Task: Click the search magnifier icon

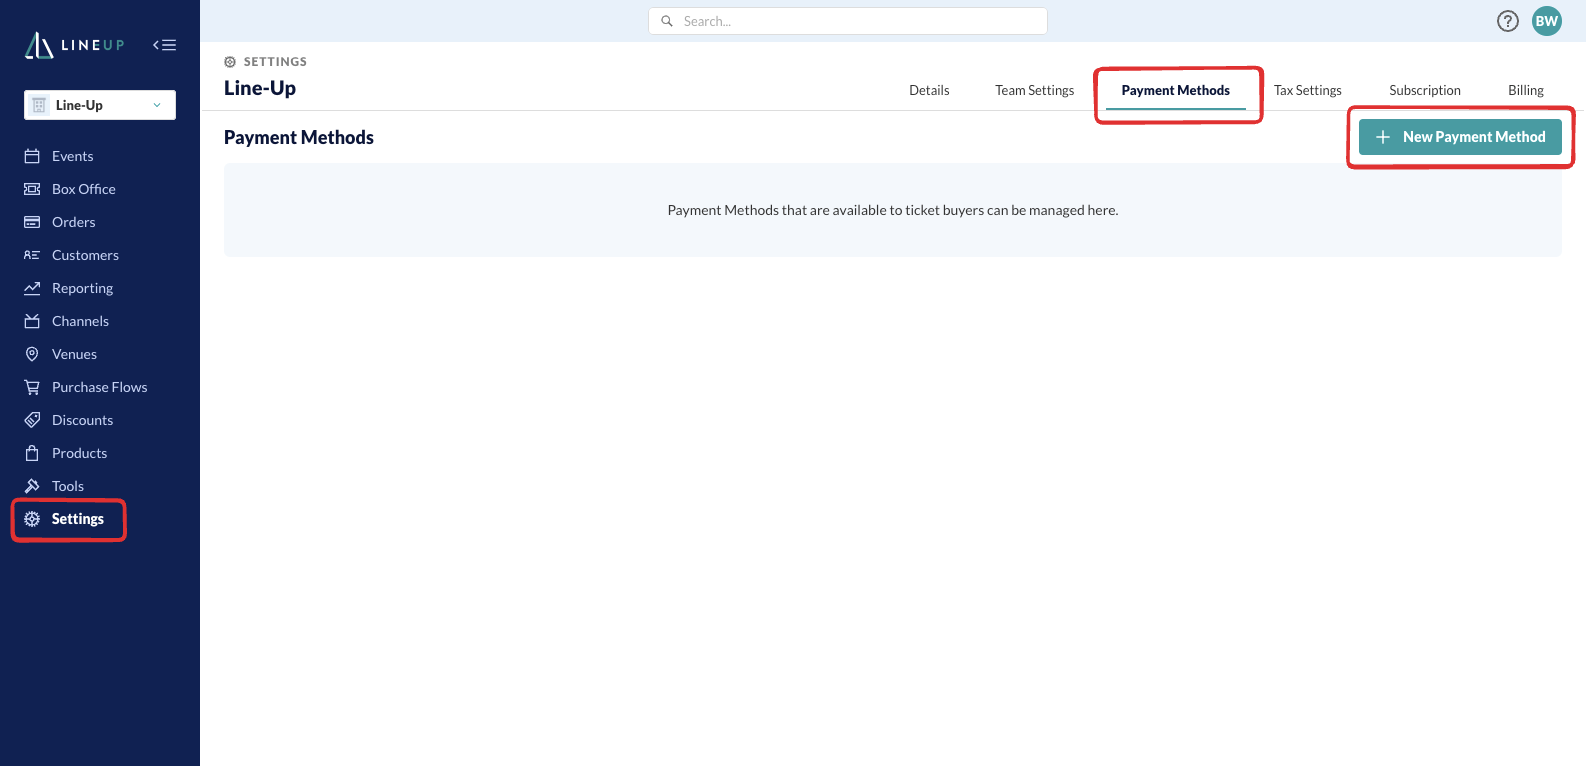Action: pyautogui.click(x=667, y=21)
